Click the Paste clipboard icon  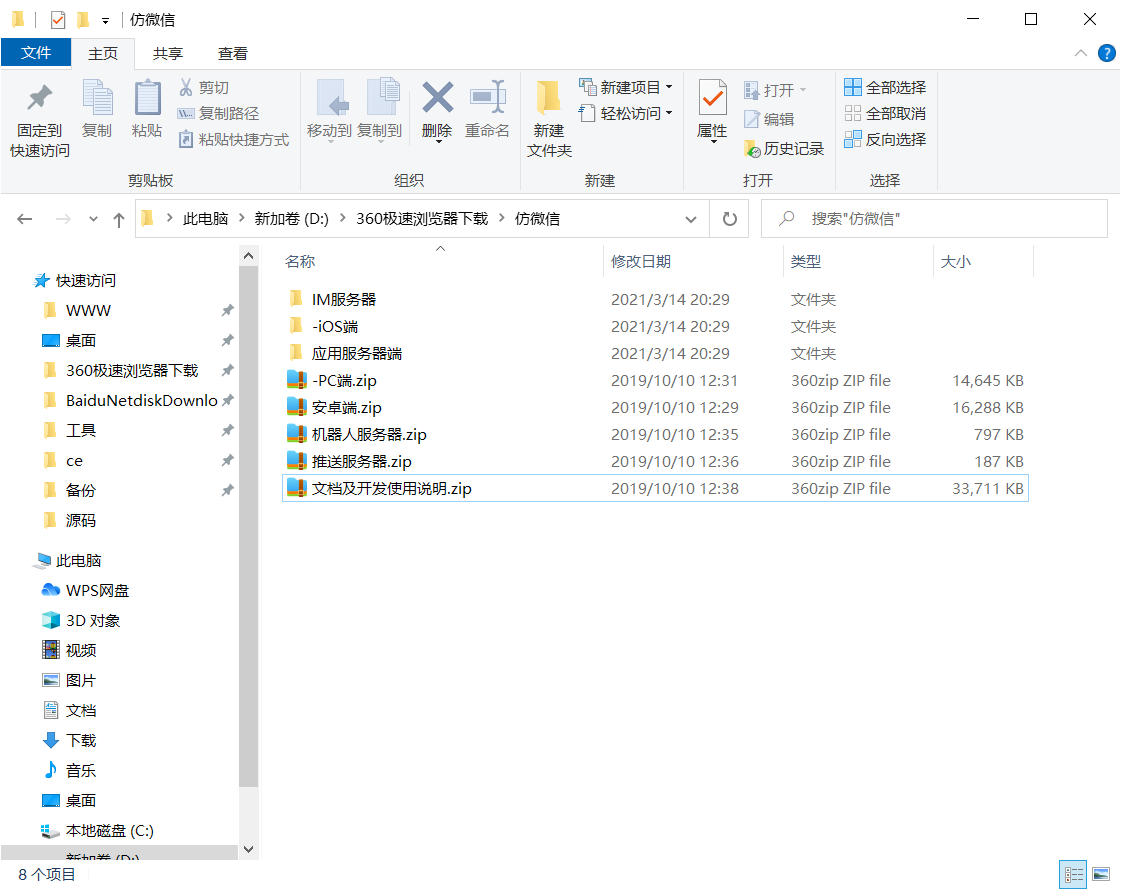click(147, 97)
